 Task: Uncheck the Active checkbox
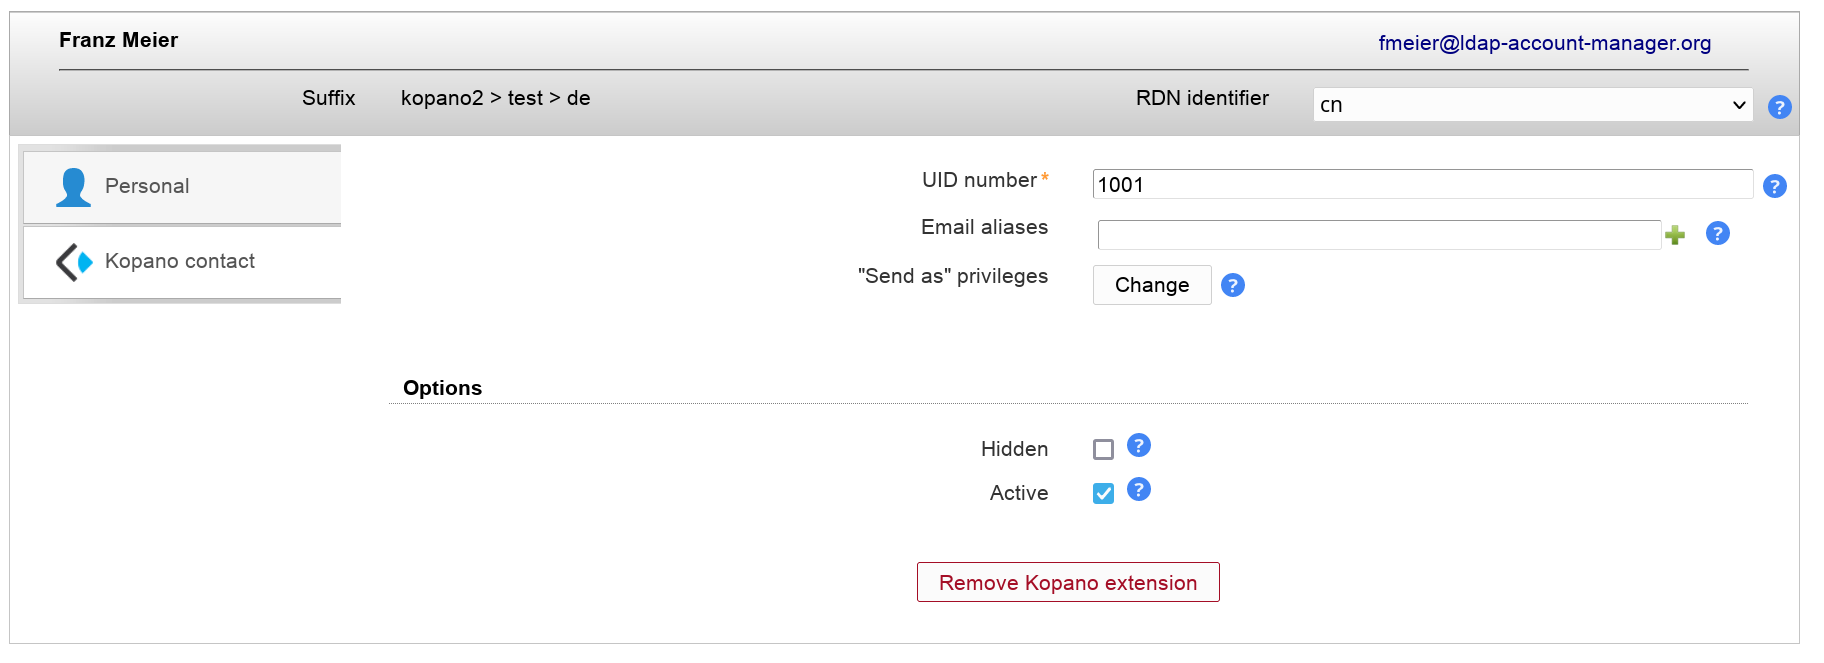[x=1103, y=494]
